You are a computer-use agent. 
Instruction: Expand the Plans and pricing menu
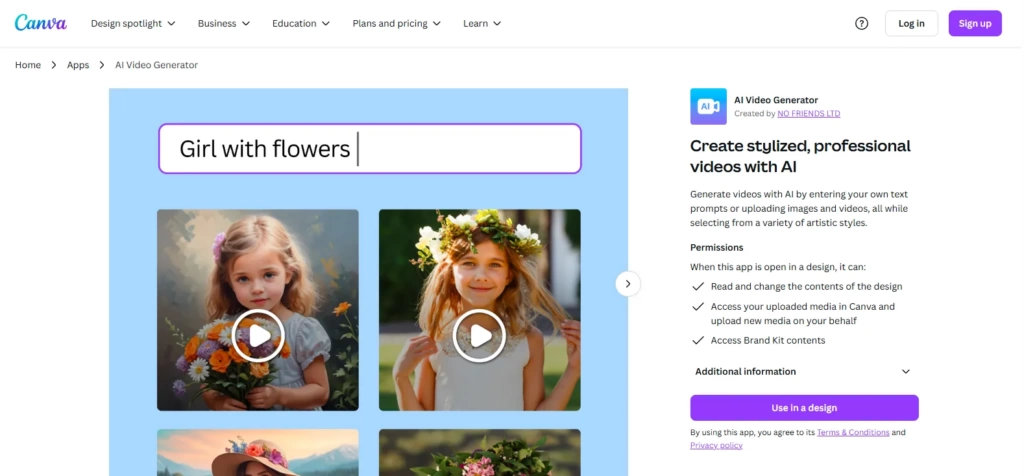coord(396,24)
